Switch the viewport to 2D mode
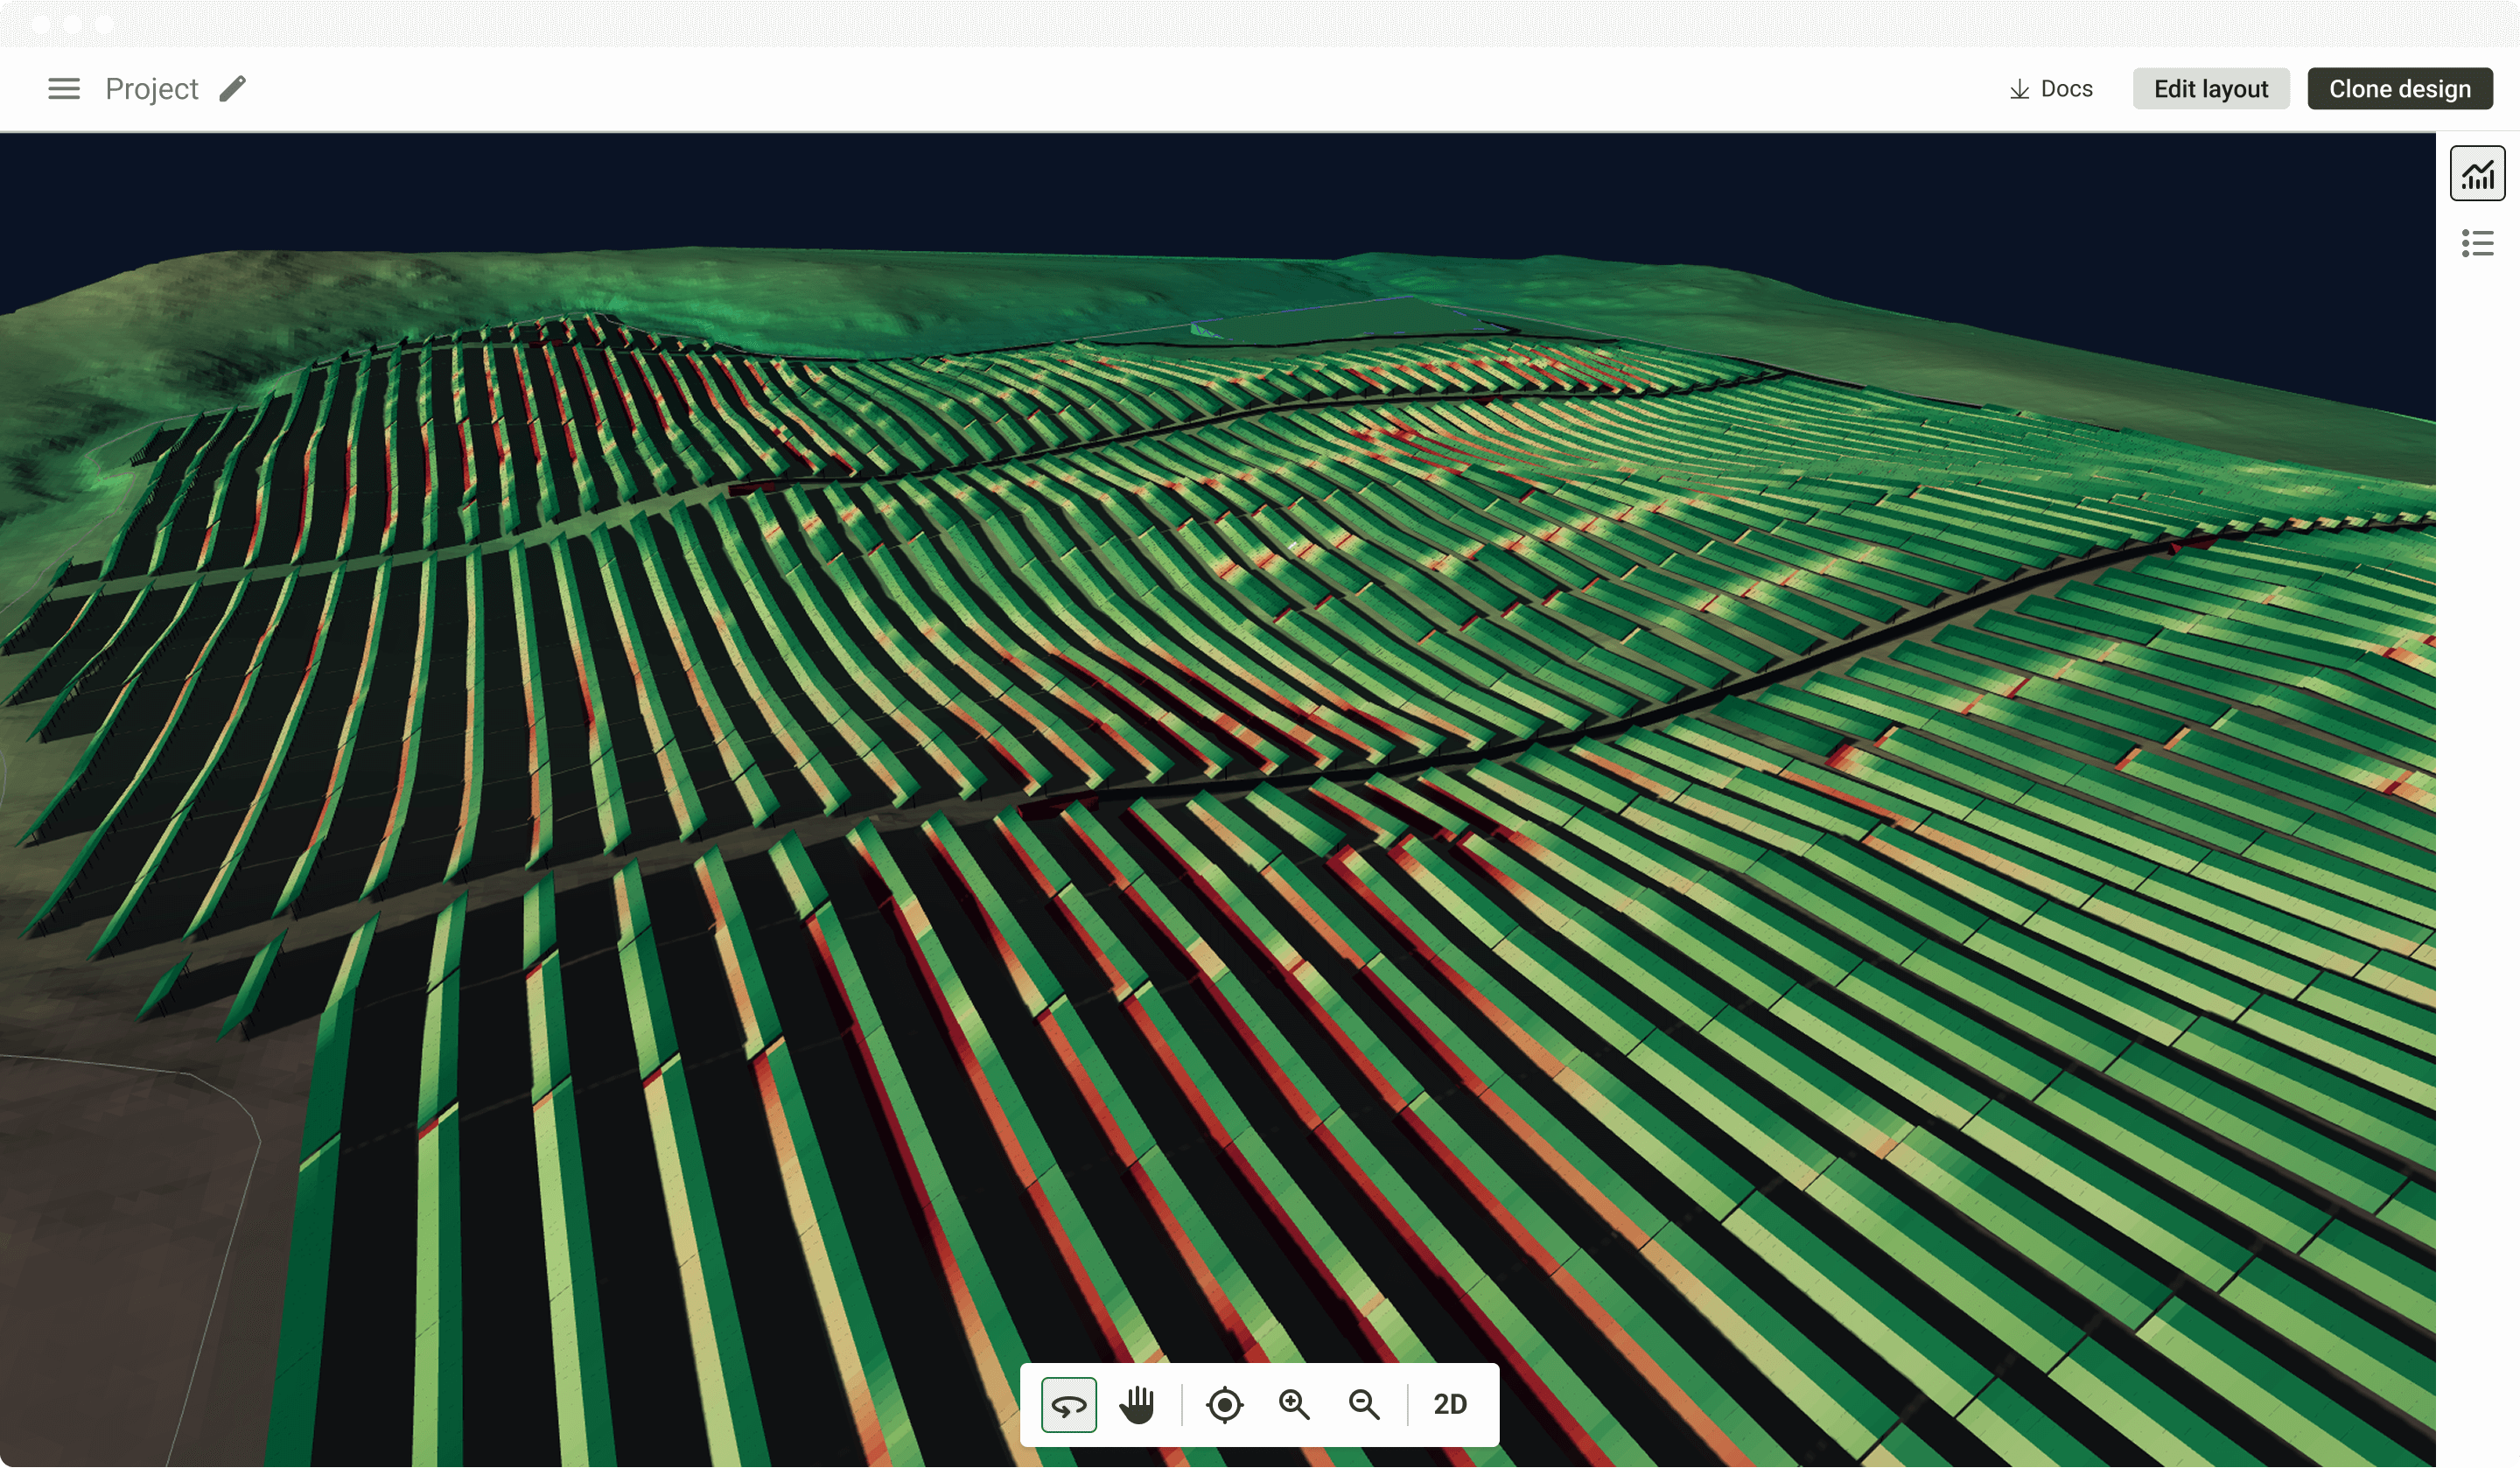 (1450, 1404)
